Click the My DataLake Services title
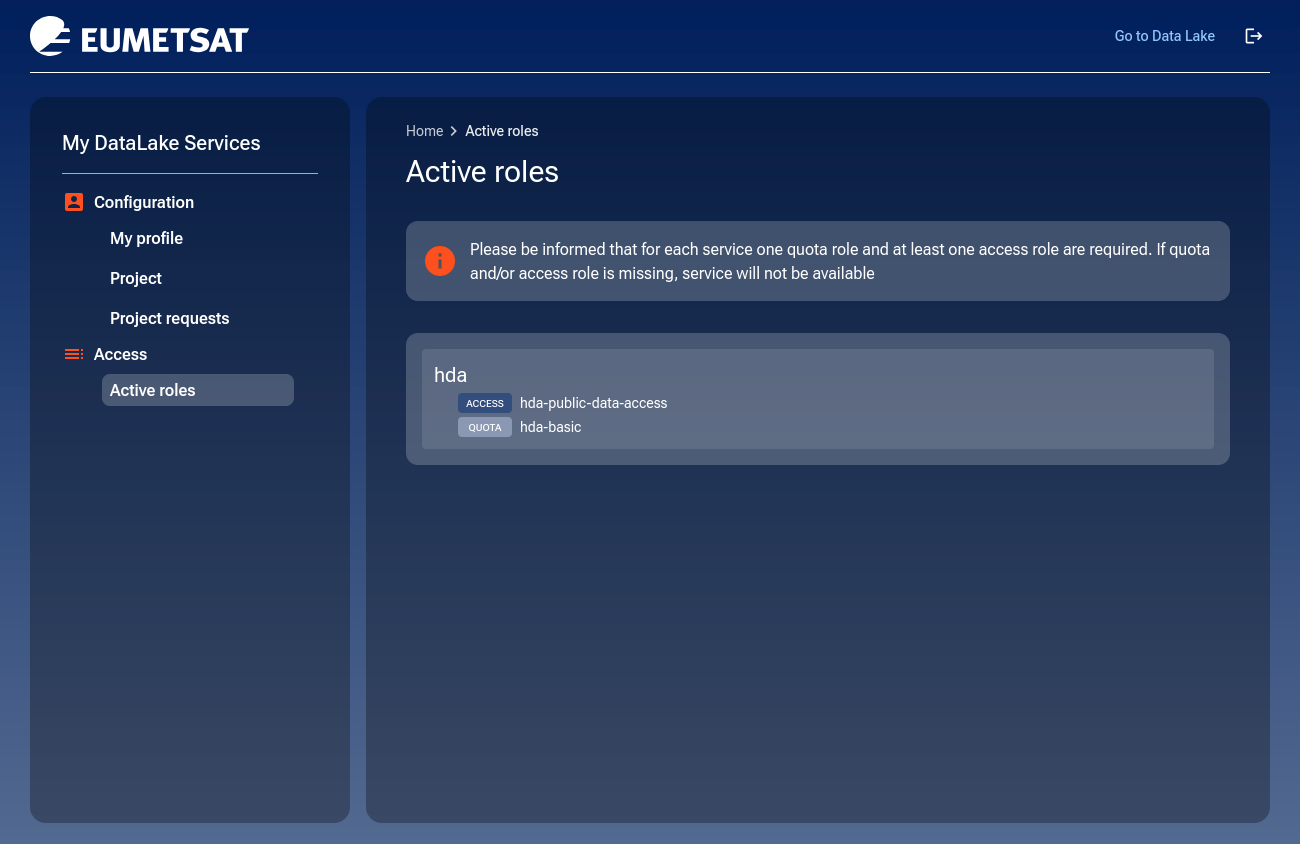Viewport: 1300px width, 844px height. point(161,143)
